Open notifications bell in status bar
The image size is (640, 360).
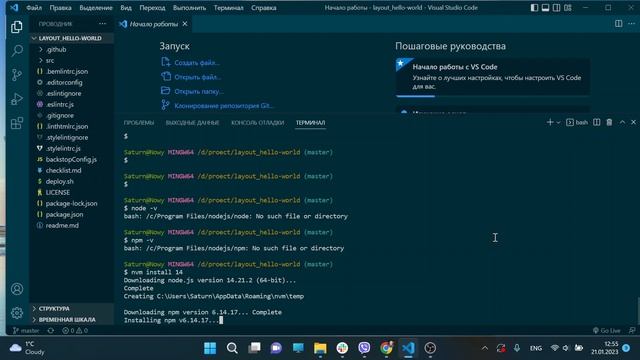(x=632, y=331)
